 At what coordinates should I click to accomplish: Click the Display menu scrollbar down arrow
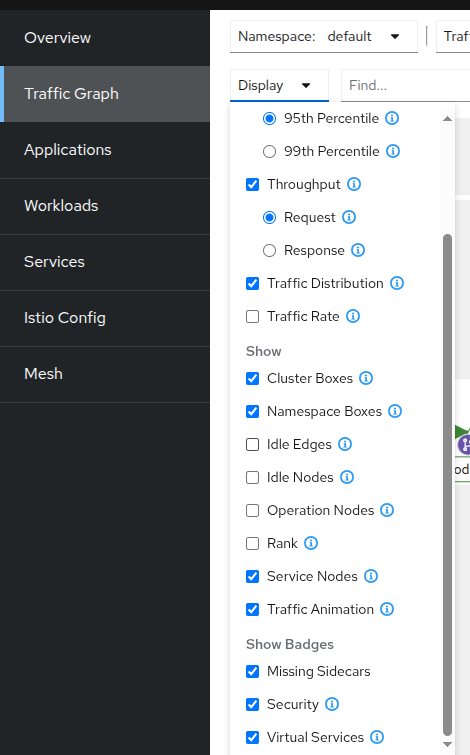(x=447, y=744)
